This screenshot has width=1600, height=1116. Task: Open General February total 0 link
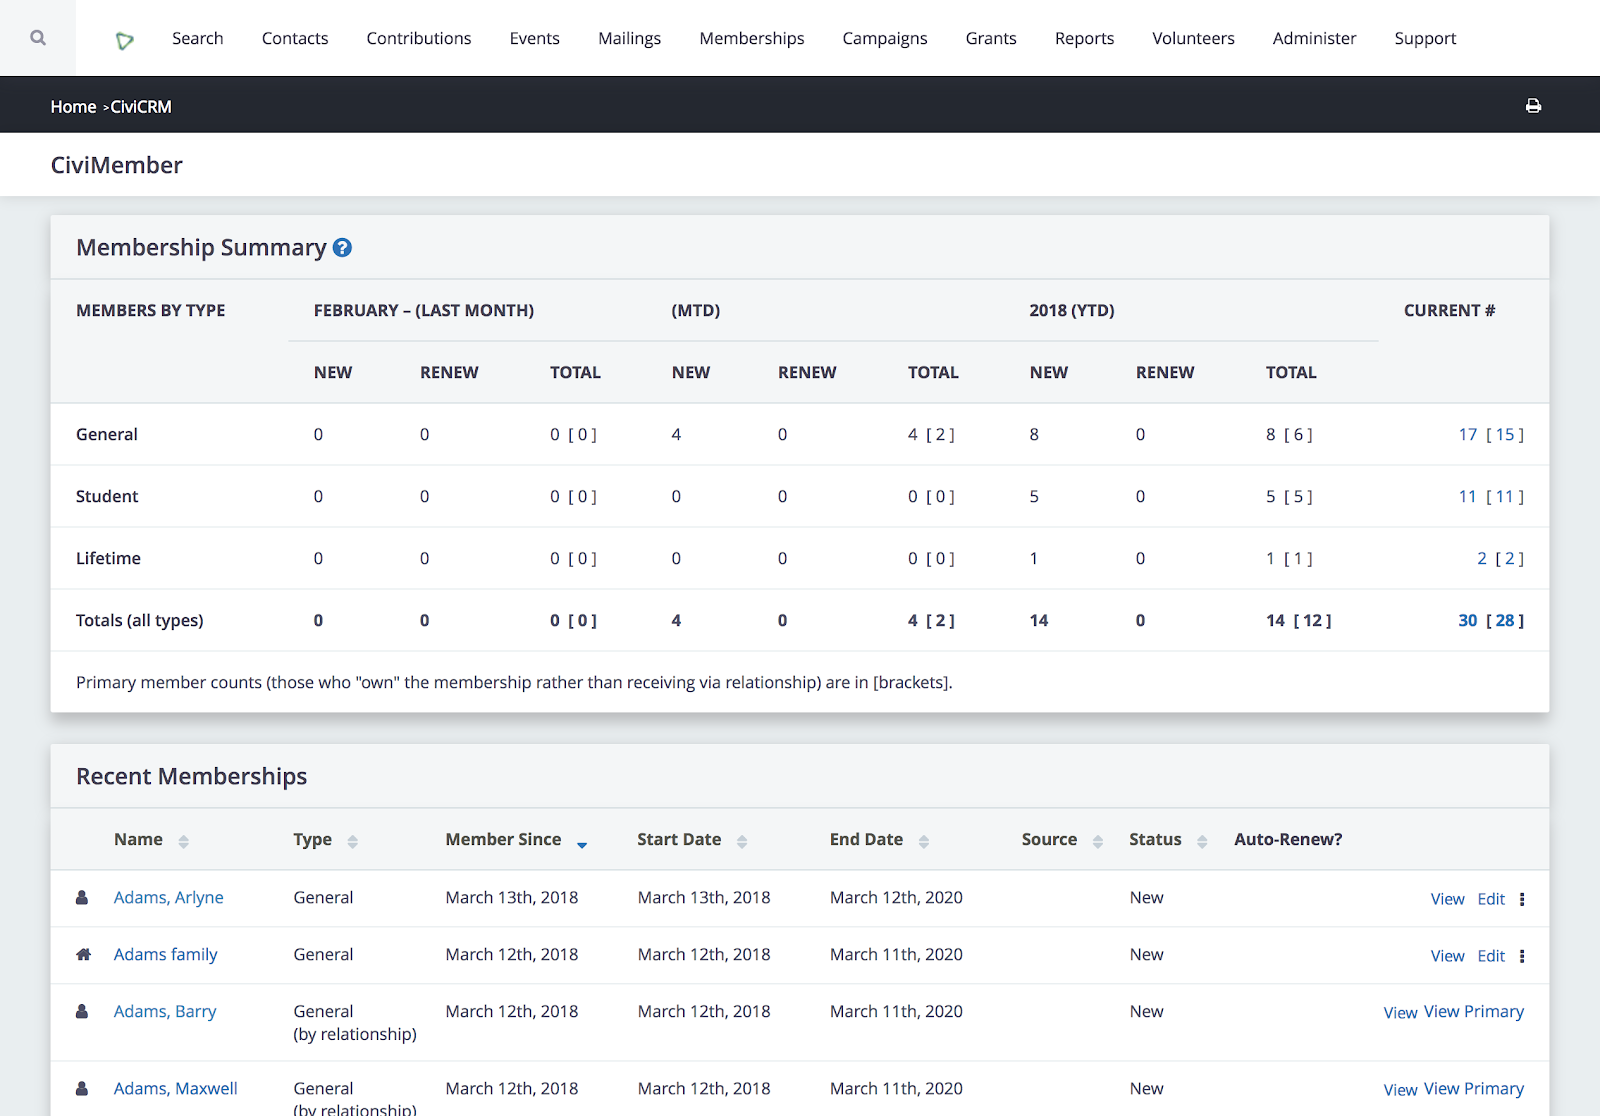pos(555,435)
